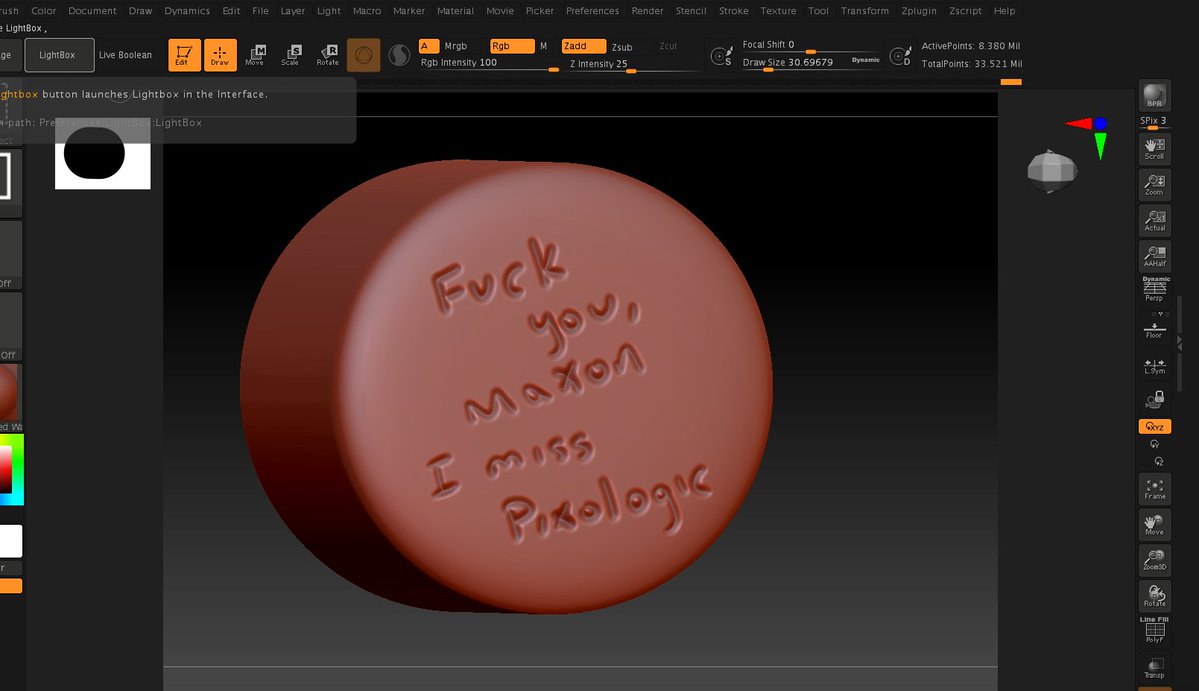
Task: Toggle Persp perspective view
Action: pyautogui.click(x=1155, y=290)
